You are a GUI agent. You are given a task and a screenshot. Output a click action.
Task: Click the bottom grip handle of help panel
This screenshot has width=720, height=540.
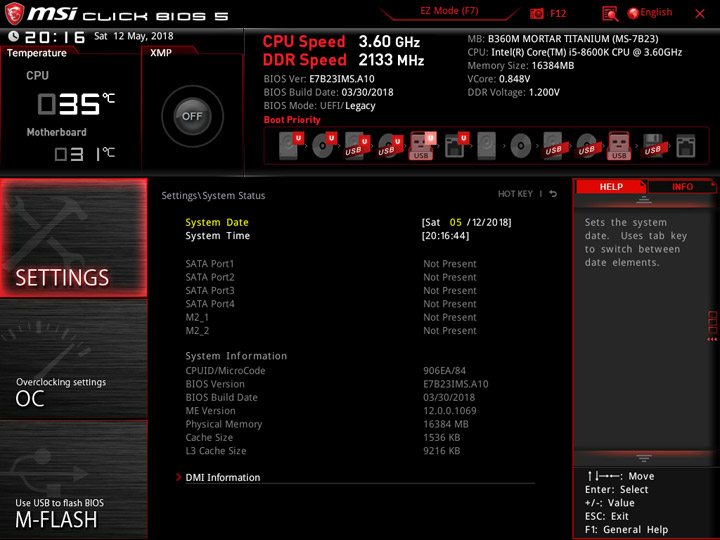pyautogui.click(x=644, y=458)
